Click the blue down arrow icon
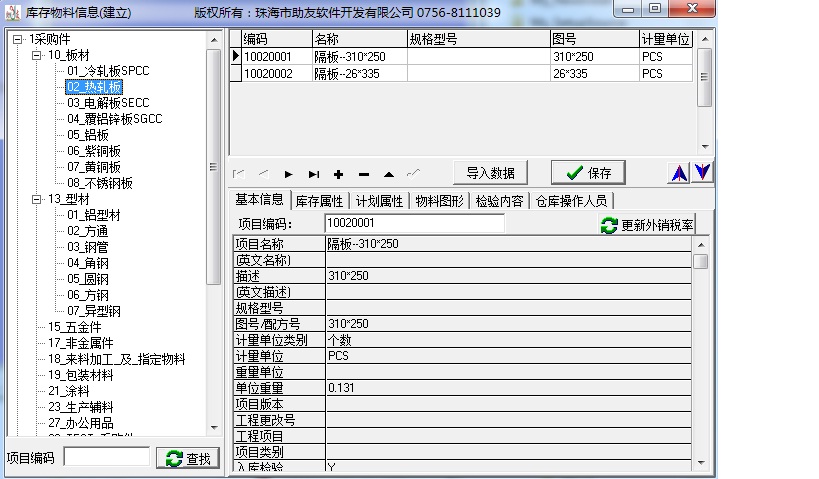Image resolution: width=819 pixels, height=479 pixels. tap(703, 172)
